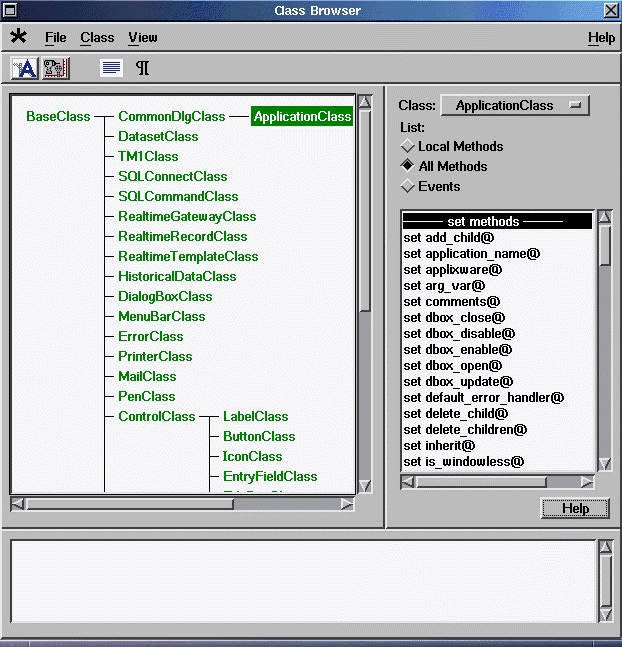Select ControlClass in the class tree
Viewport: 622px width, 647px height.
pos(156,416)
